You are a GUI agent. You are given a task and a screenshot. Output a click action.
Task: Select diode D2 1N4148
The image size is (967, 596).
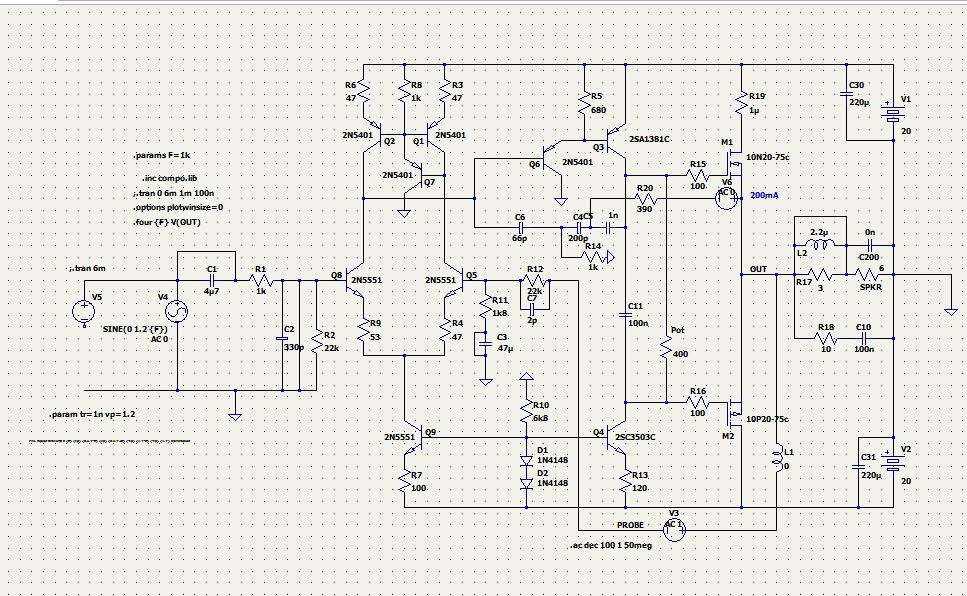pyautogui.click(x=526, y=483)
